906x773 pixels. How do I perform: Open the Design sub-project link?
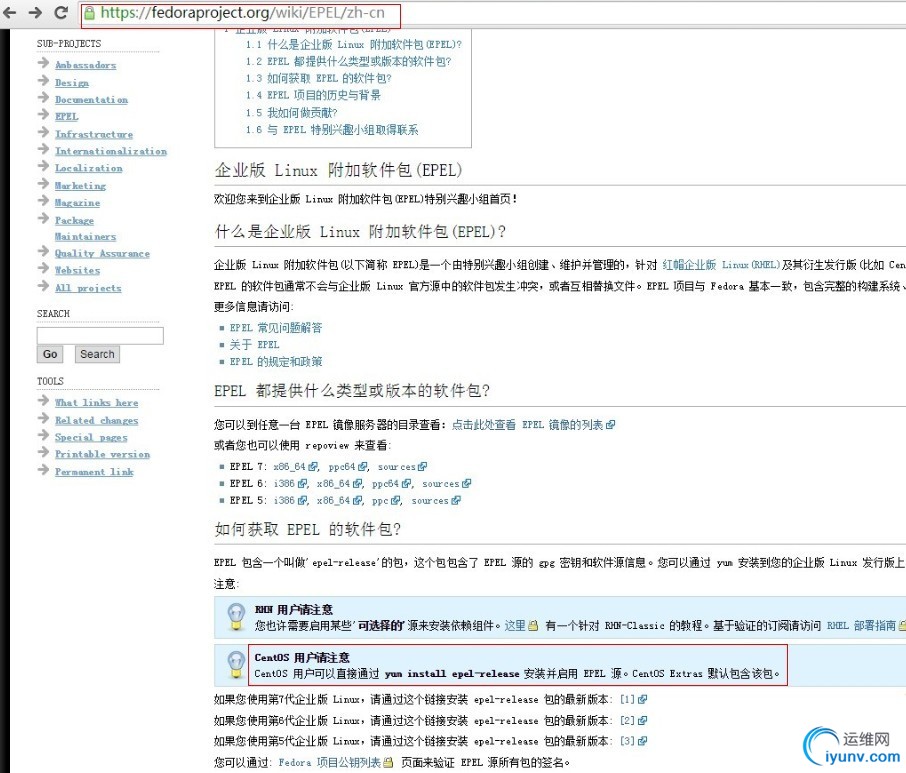[x=72, y=83]
